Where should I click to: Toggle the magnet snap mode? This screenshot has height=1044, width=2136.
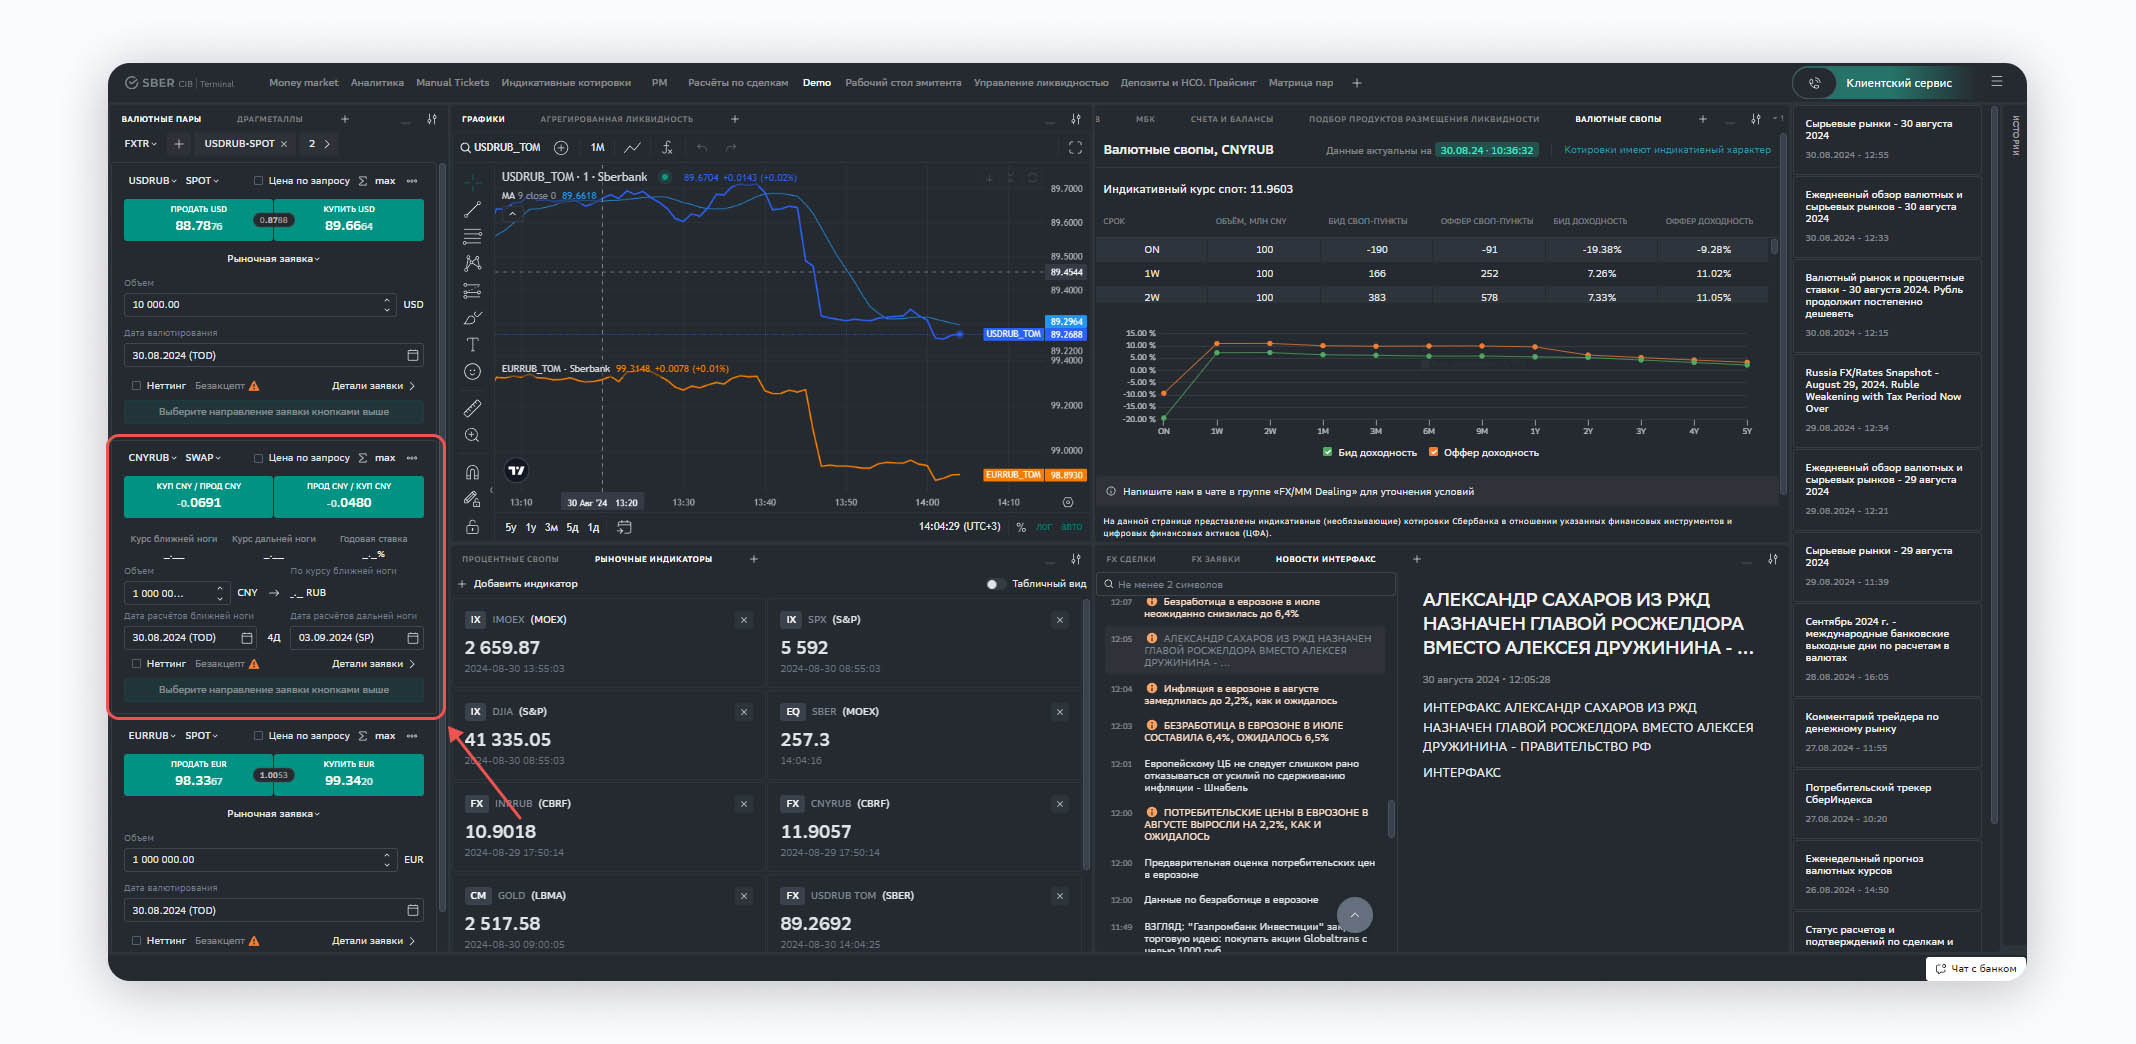473,472
